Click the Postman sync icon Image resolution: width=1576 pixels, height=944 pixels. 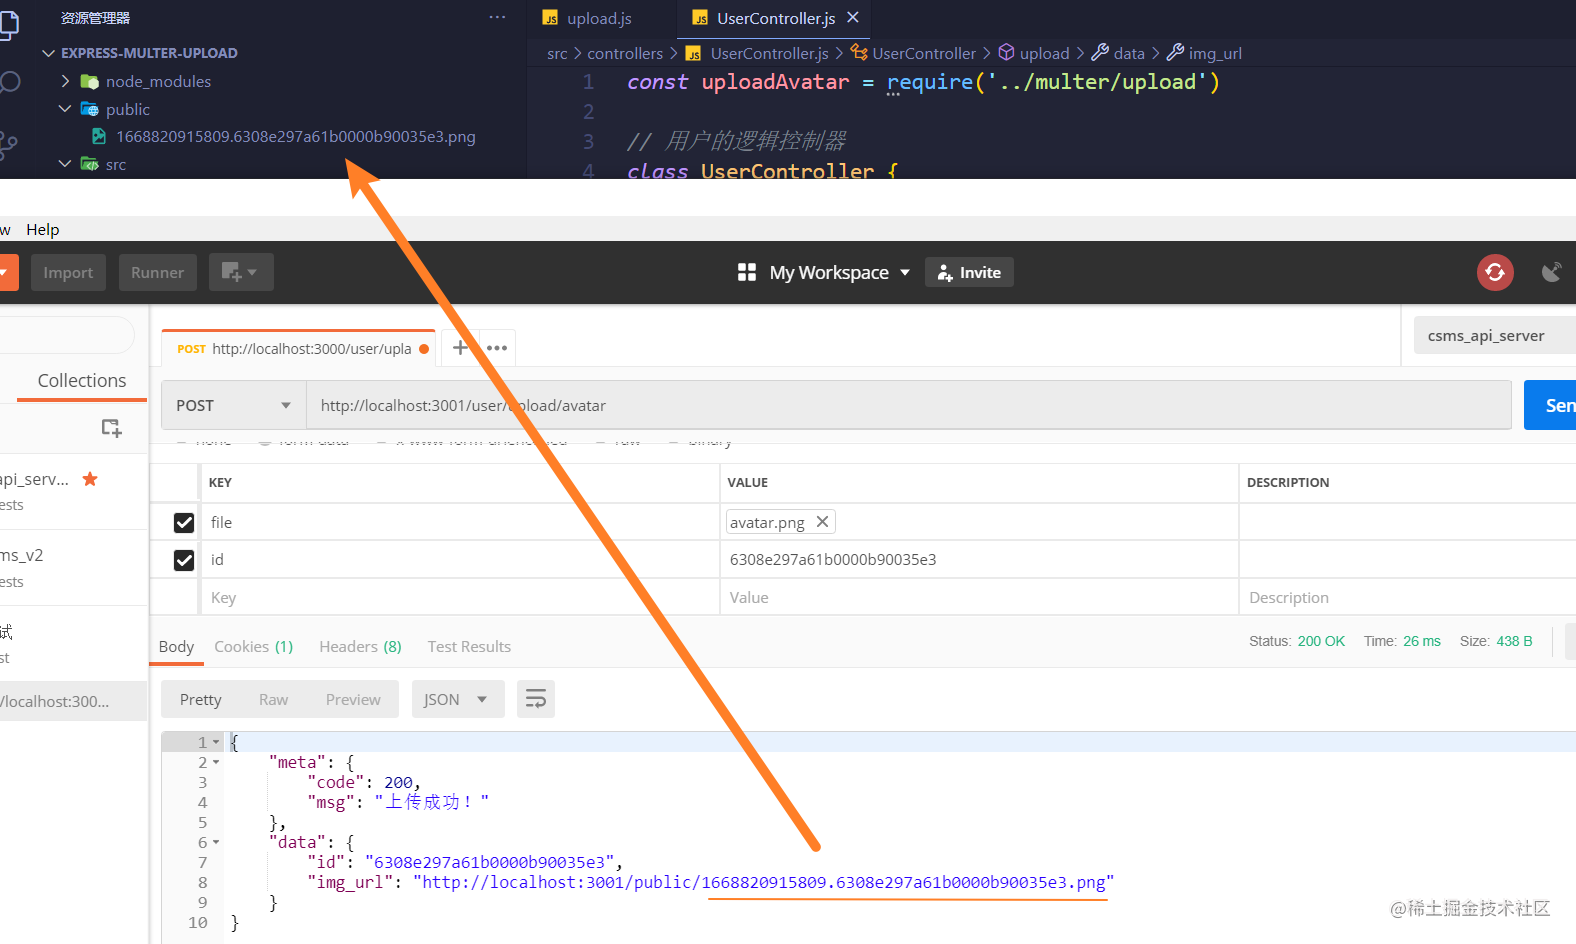[x=1495, y=272]
